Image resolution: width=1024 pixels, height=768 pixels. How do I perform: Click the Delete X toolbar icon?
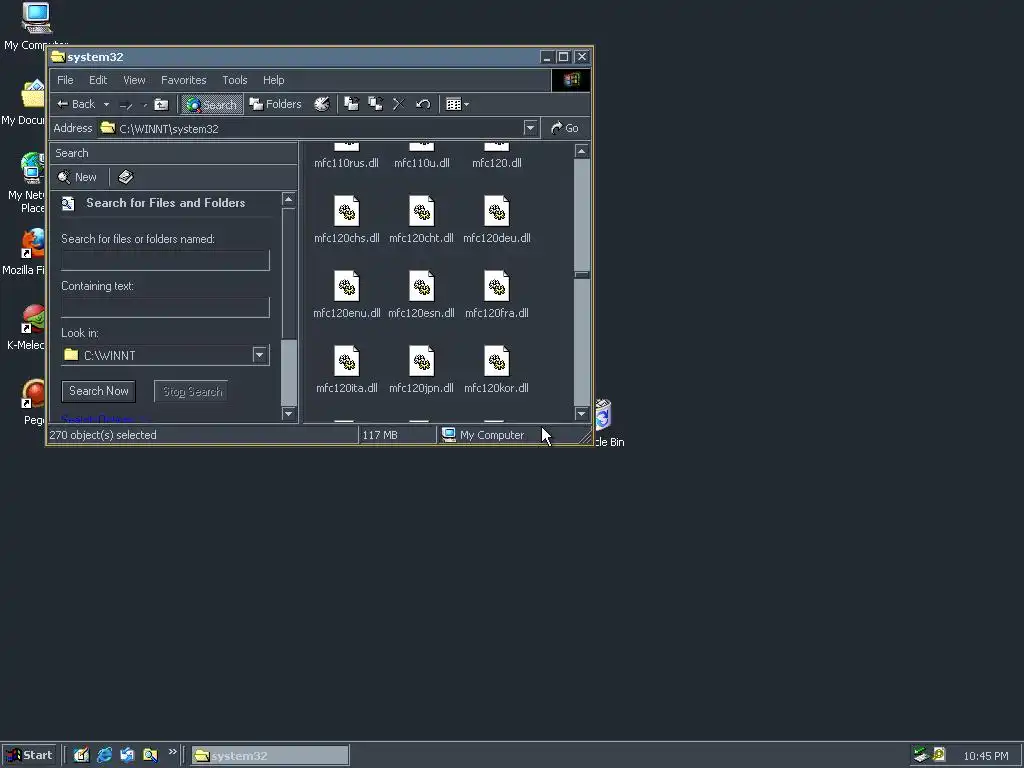point(398,104)
